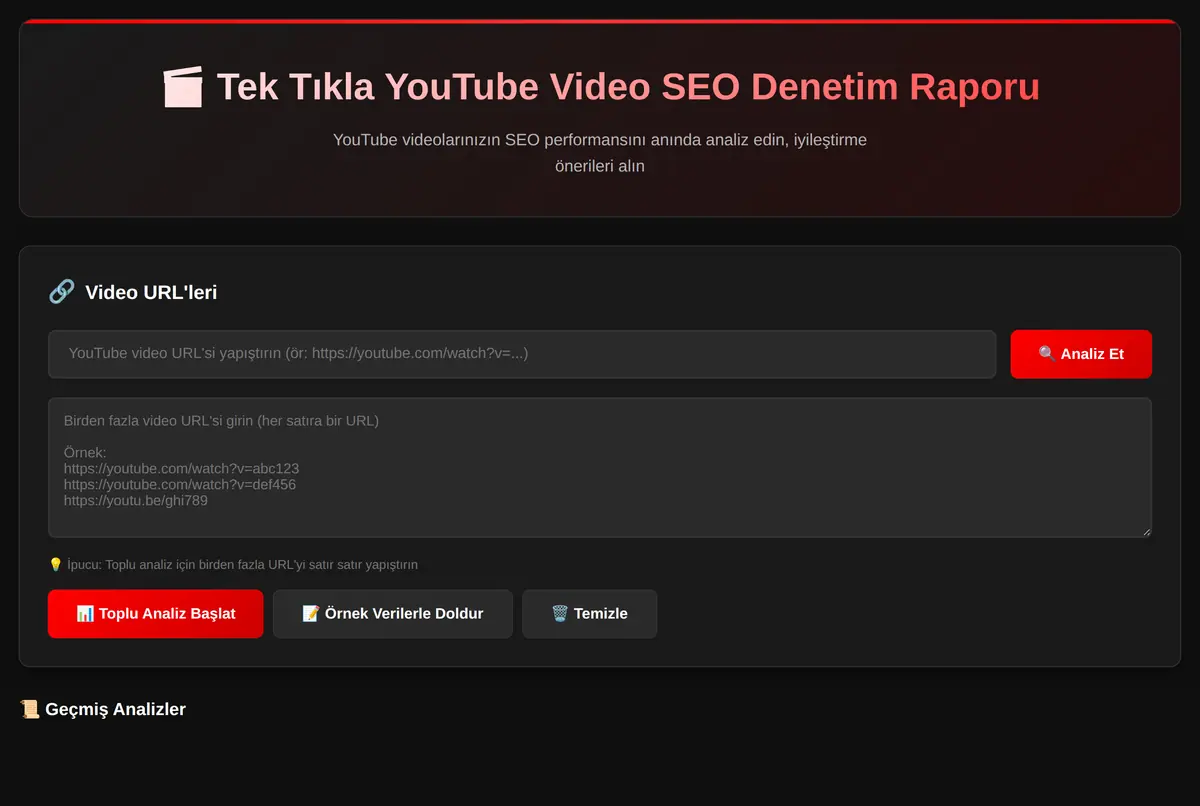1200x806 pixels.
Task: Clear inputs with the Temizle button
Action: tap(590, 613)
